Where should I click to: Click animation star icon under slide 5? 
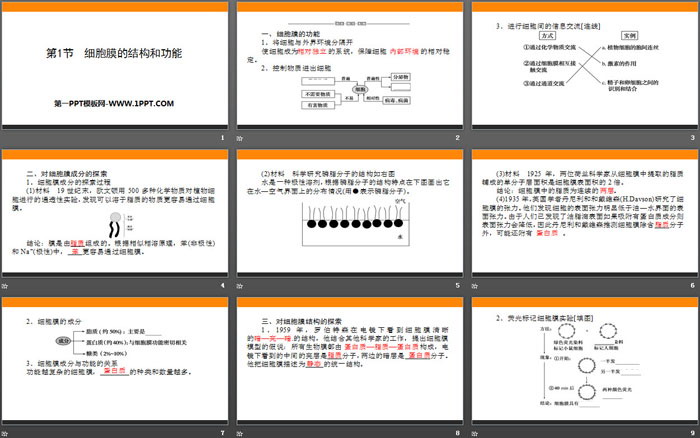pos(240,286)
